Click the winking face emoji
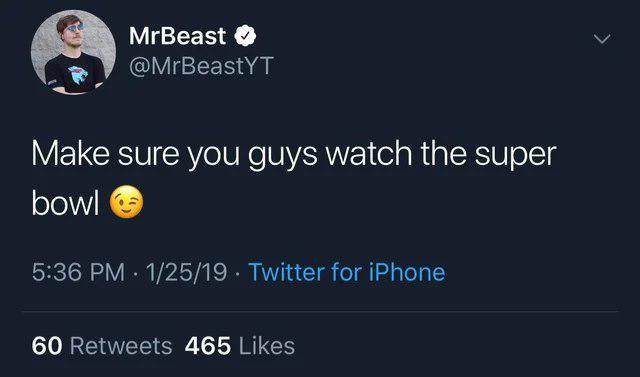Screen dimensions: 640x377 (127, 202)
